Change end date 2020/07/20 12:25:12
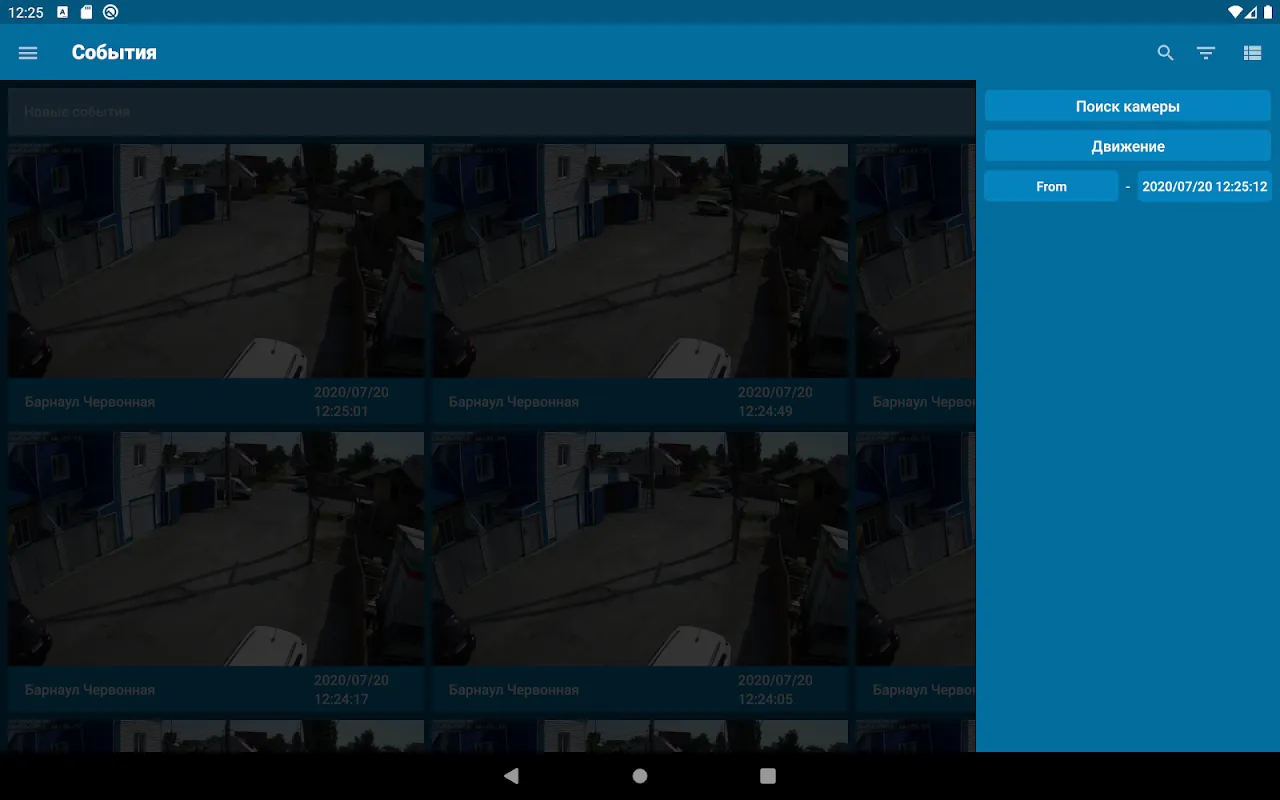Viewport: 1280px width, 800px height. 1204,186
